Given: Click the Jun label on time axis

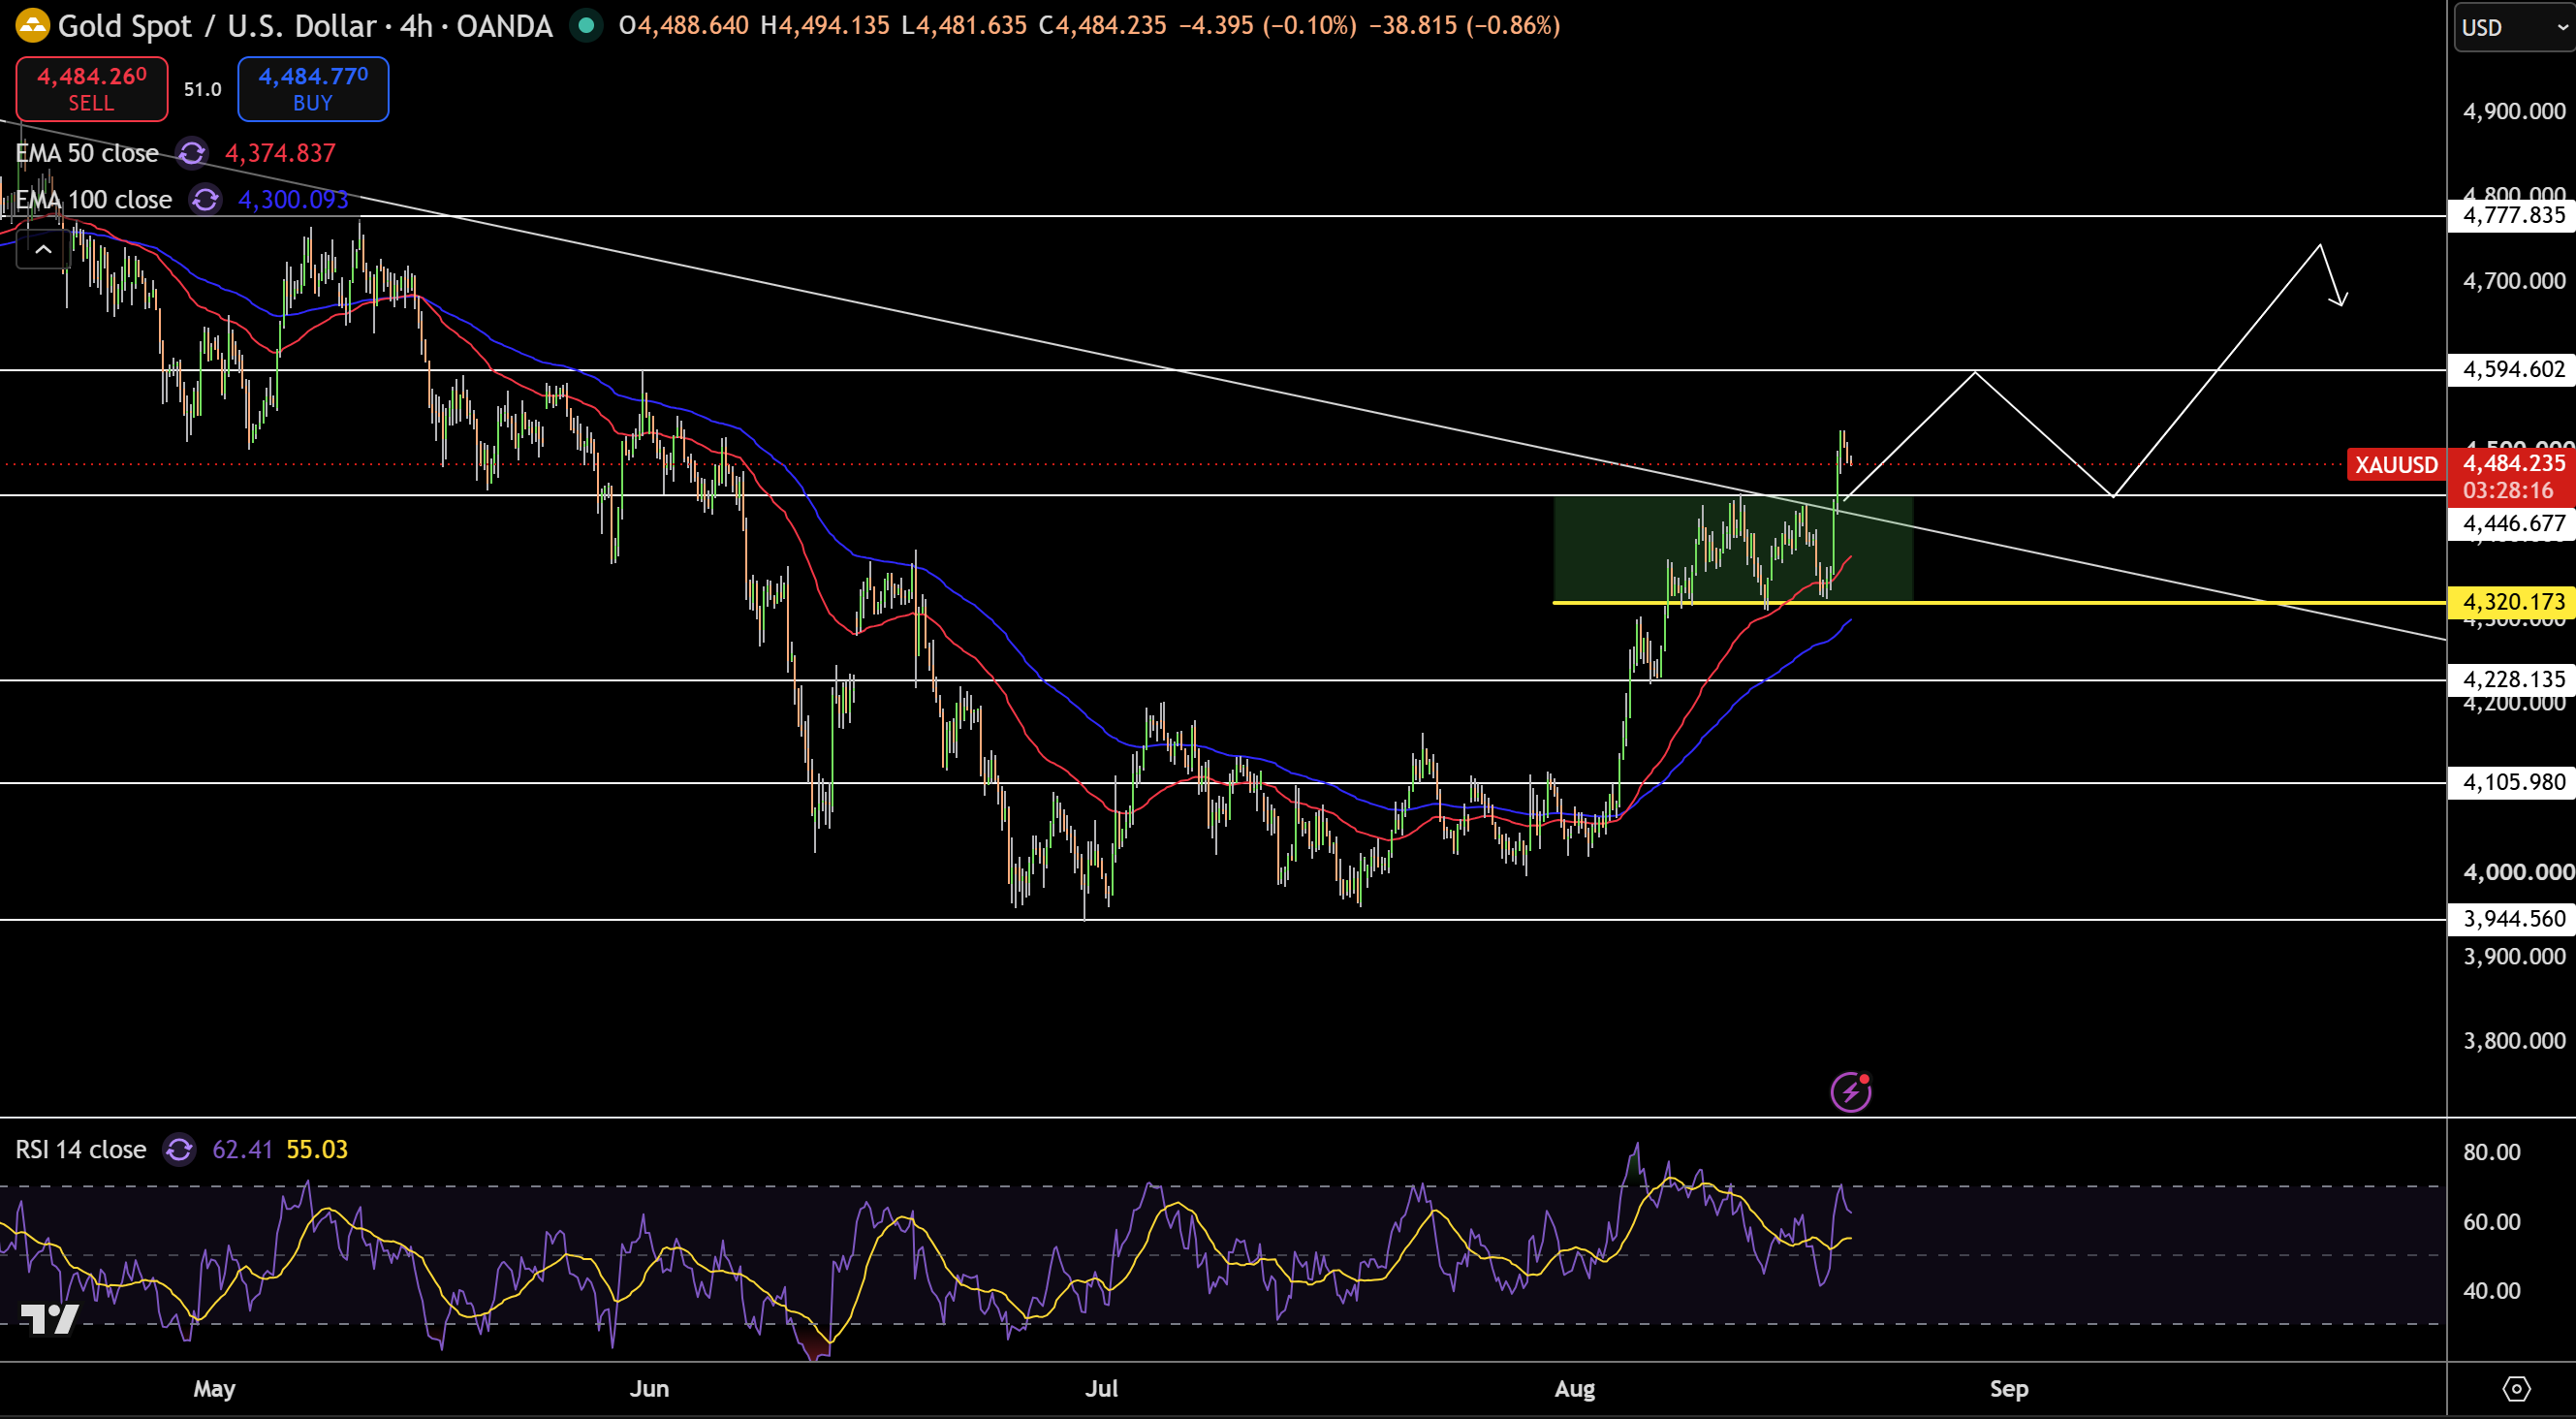Looking at the screenshot, I should [650, 1389].
